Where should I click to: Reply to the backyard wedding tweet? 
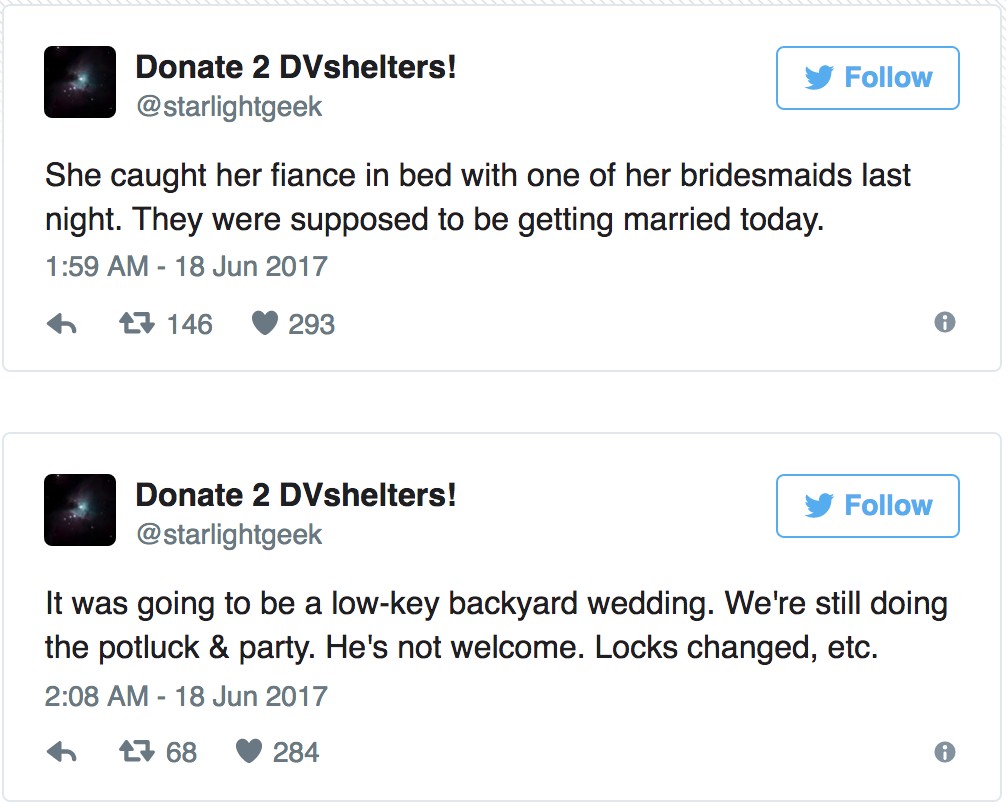(x=62, y=752)
